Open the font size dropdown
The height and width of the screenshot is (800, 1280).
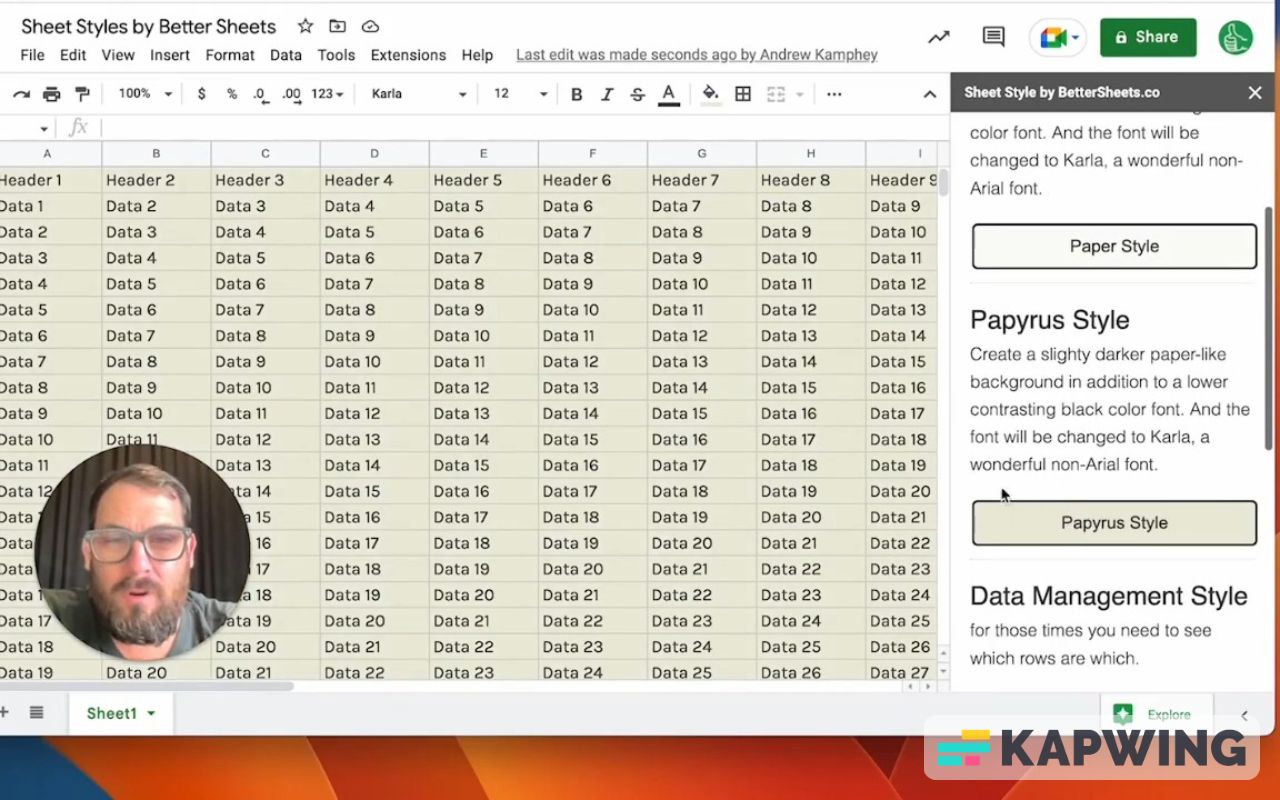coord(520,94)
